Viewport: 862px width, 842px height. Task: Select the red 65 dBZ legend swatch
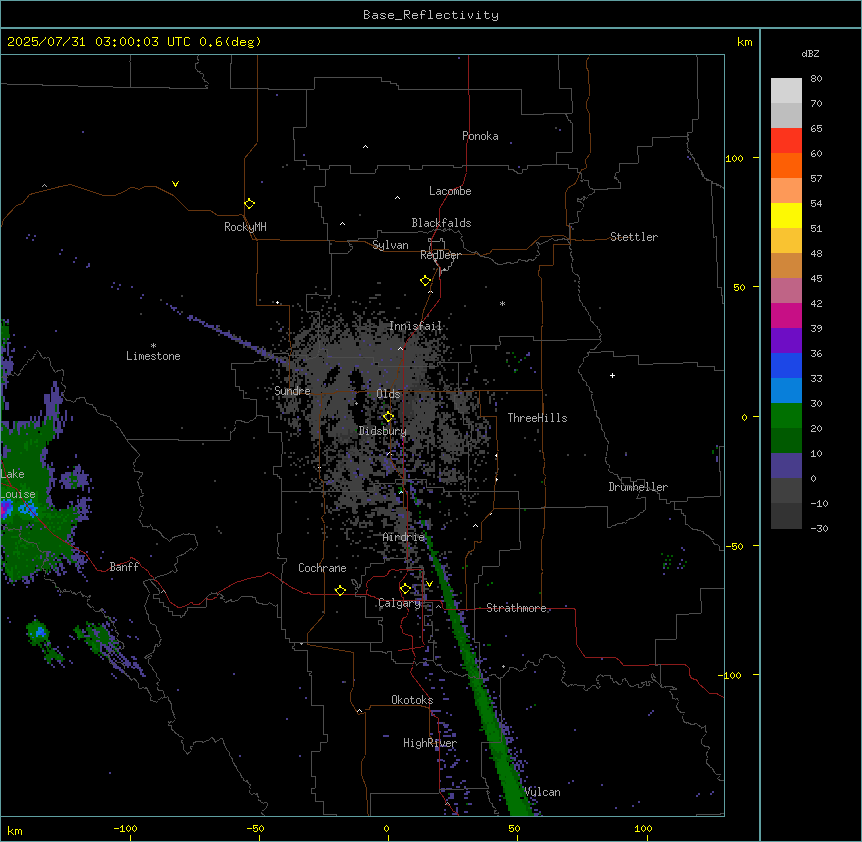click(x=786, y=140)
